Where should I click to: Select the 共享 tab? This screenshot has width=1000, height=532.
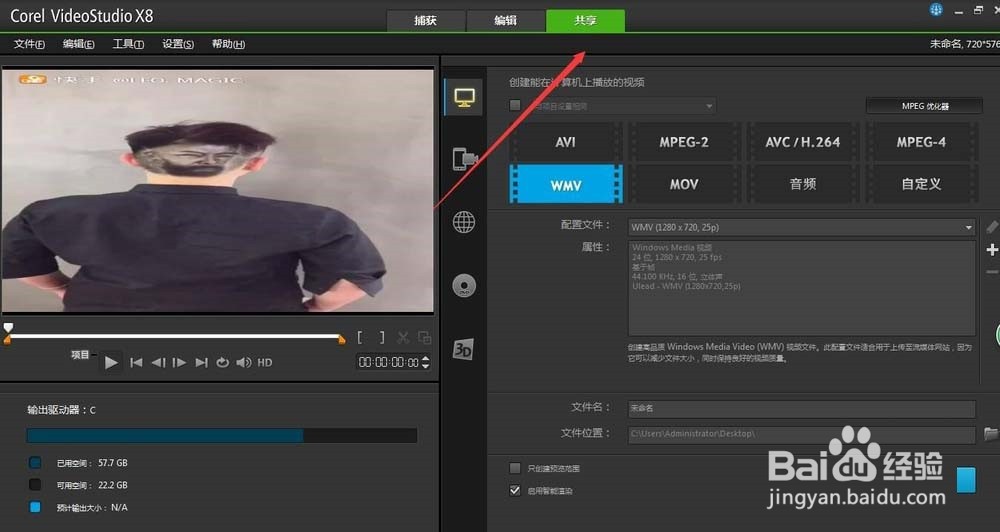(x=585, y=20)
